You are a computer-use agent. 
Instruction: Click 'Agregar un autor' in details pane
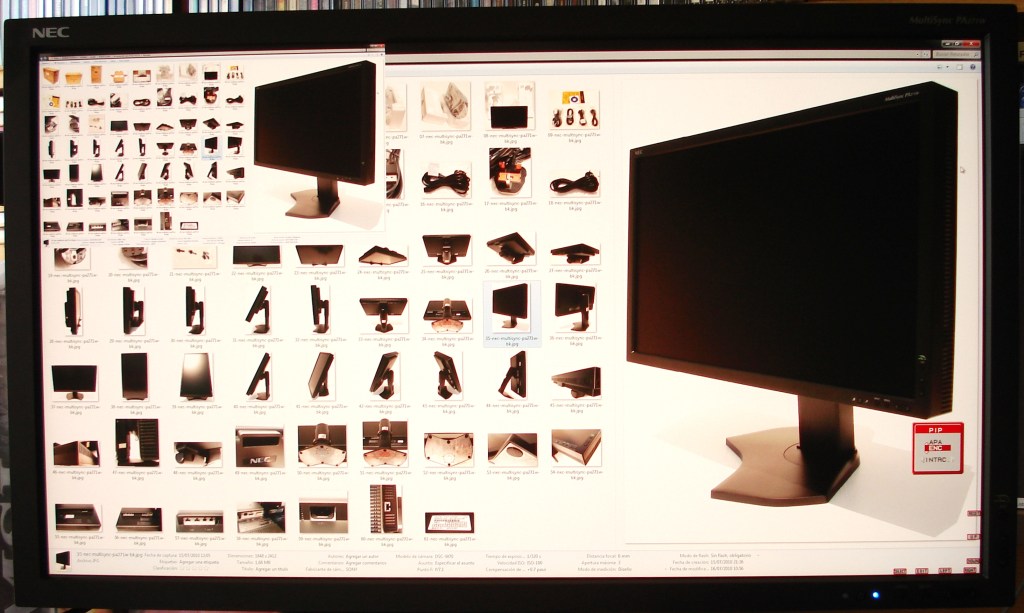(x=357, y=555)
